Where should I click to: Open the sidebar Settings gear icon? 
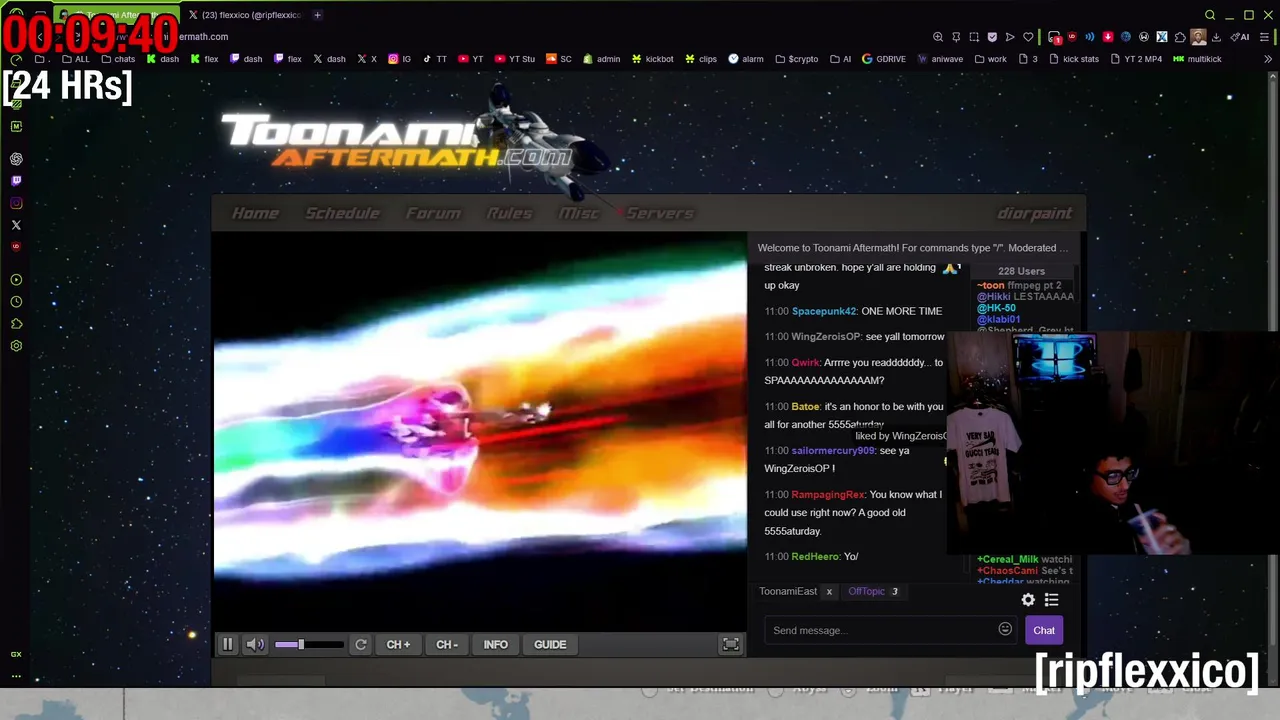(x=16, y=346)
